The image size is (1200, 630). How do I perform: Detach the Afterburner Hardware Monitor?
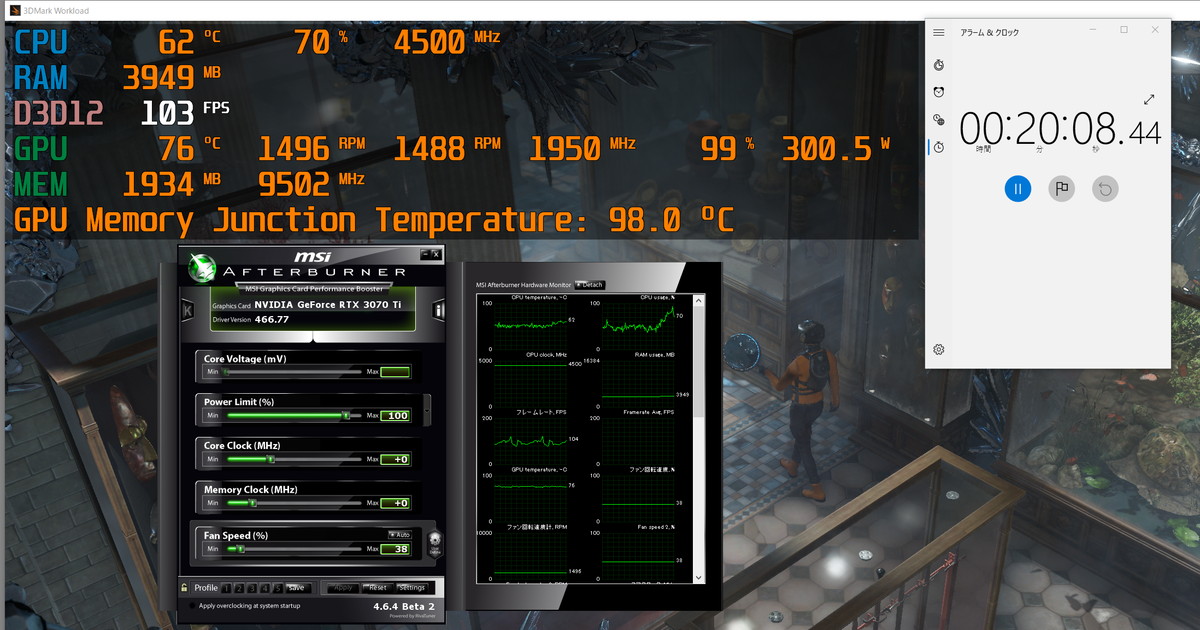point(590,285)
